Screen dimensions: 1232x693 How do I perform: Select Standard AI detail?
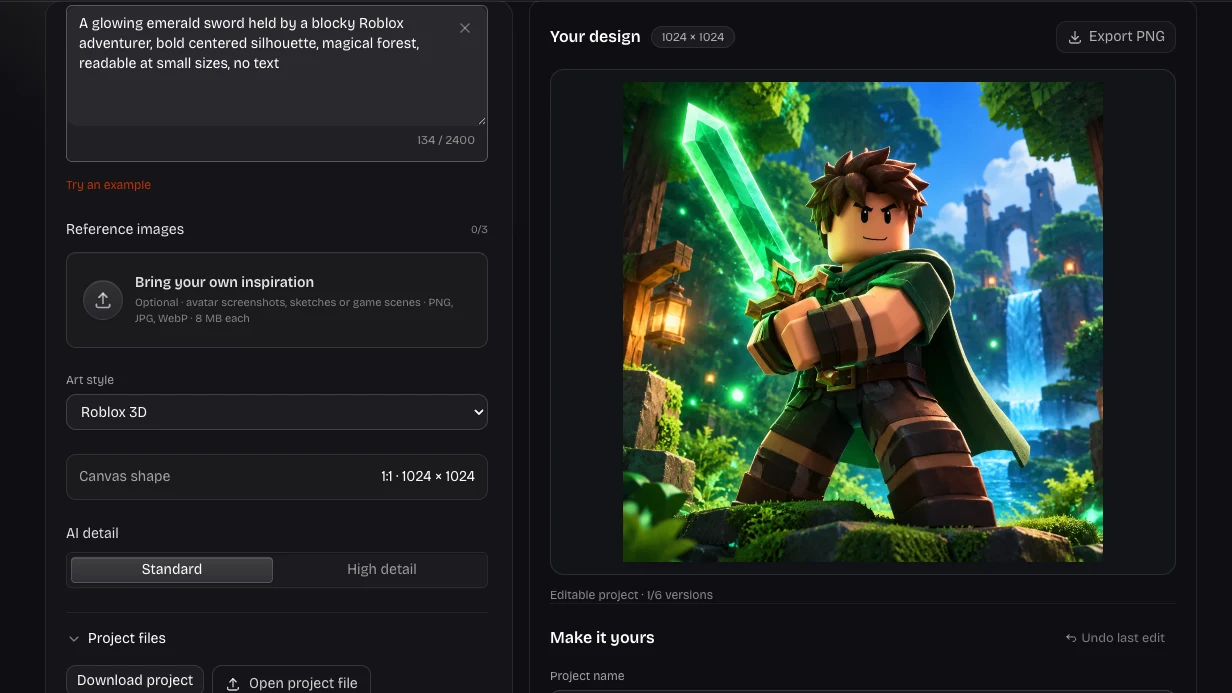point(172,570)
